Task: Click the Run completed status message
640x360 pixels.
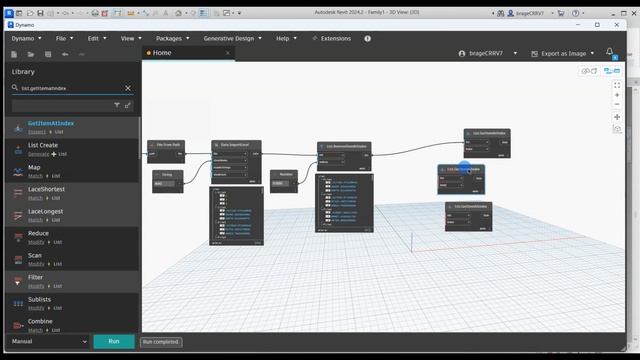Action: click(161, 342)
